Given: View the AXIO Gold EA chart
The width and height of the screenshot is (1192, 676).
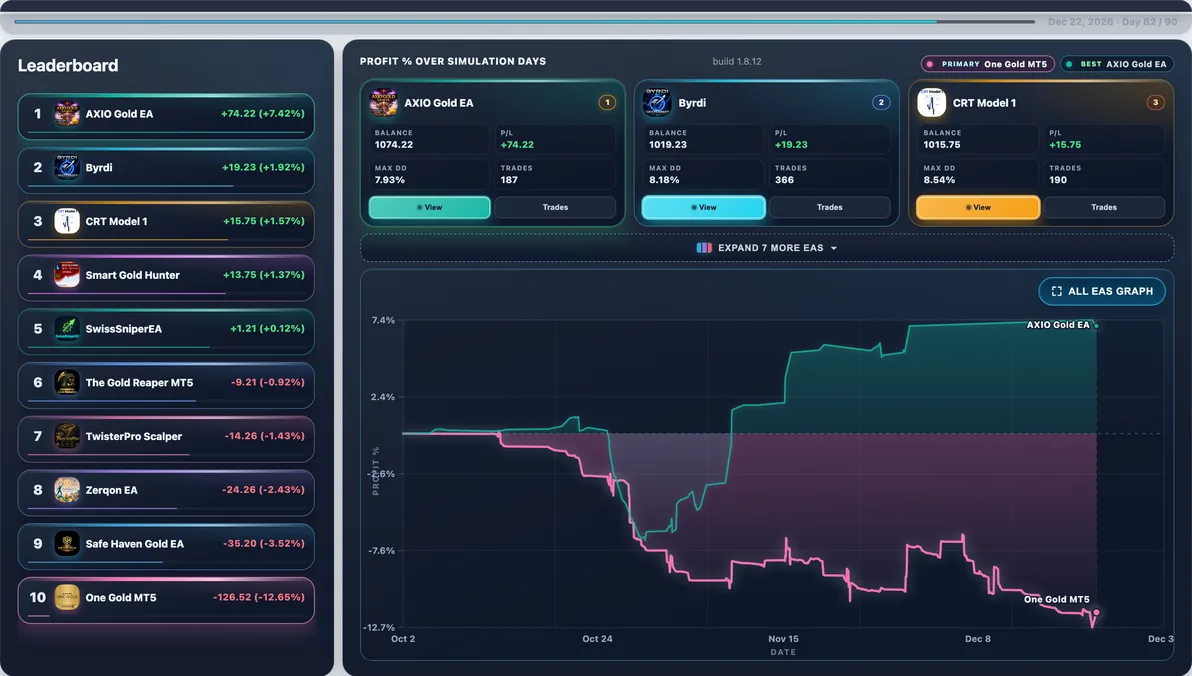Looking at the screenshot, I should [x=430, y=208].
